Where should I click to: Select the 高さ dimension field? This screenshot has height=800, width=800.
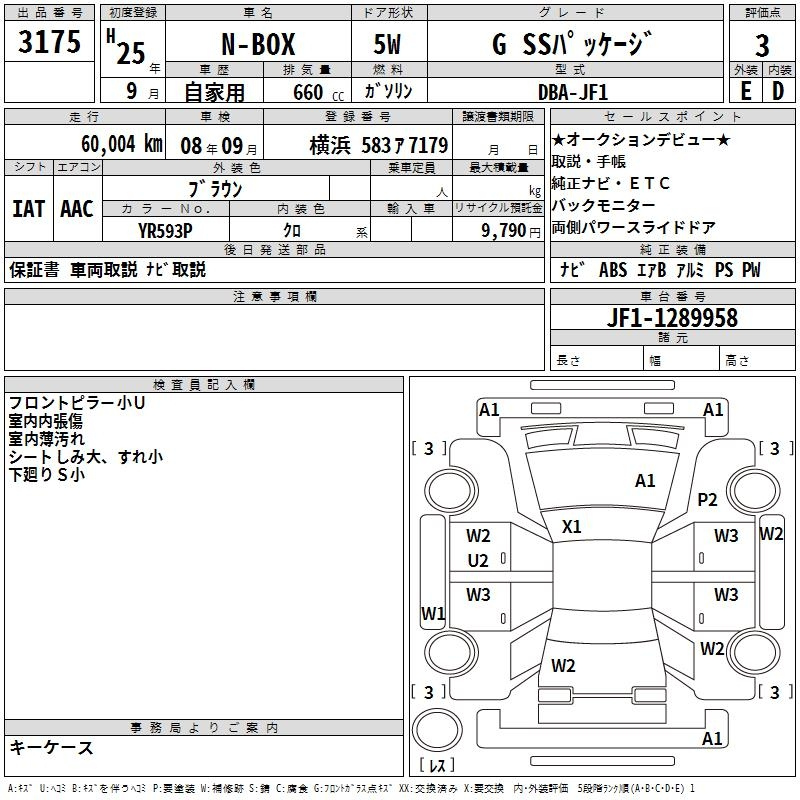[758, 359]
